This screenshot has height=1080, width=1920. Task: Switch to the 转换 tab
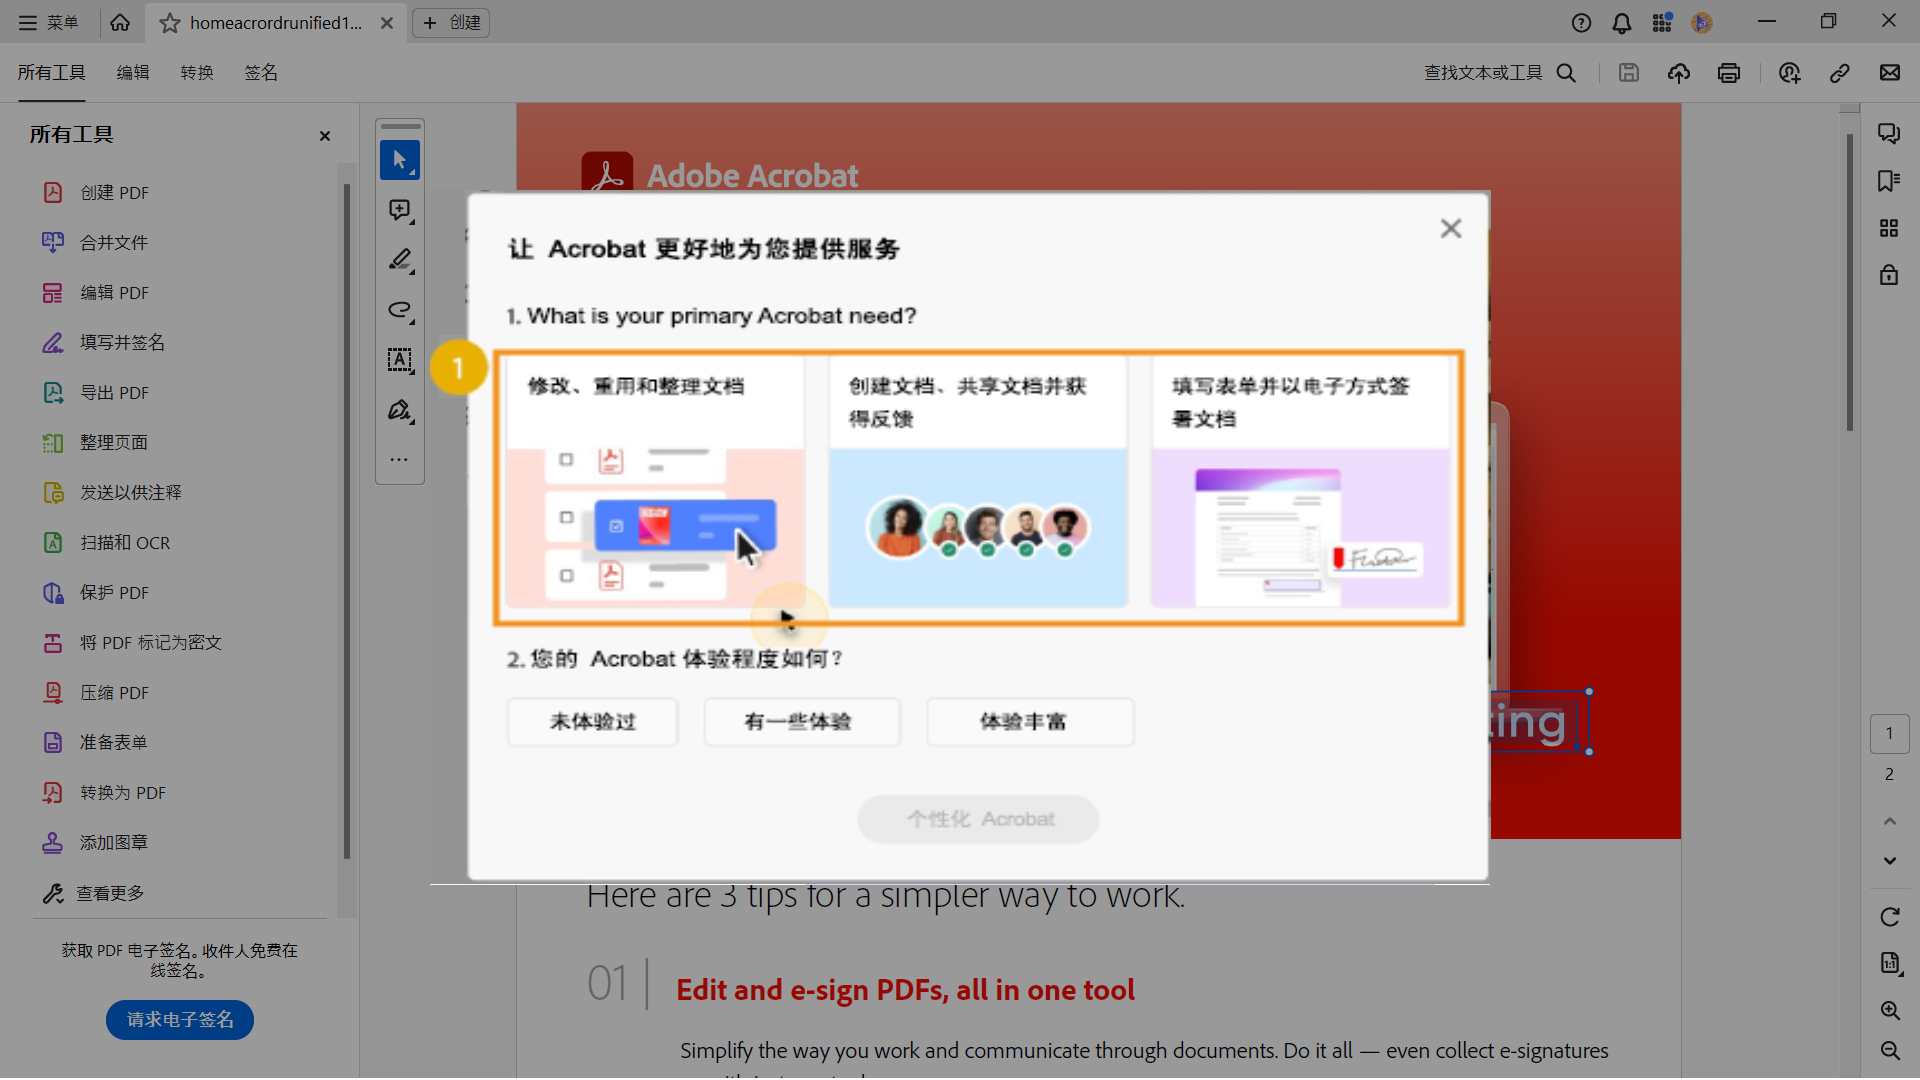197,72
